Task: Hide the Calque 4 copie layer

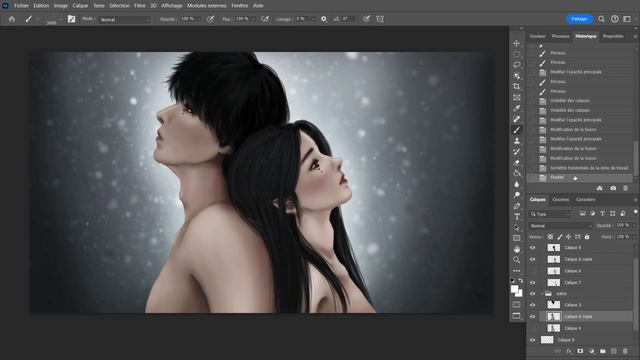Action: tap(533, 317)
